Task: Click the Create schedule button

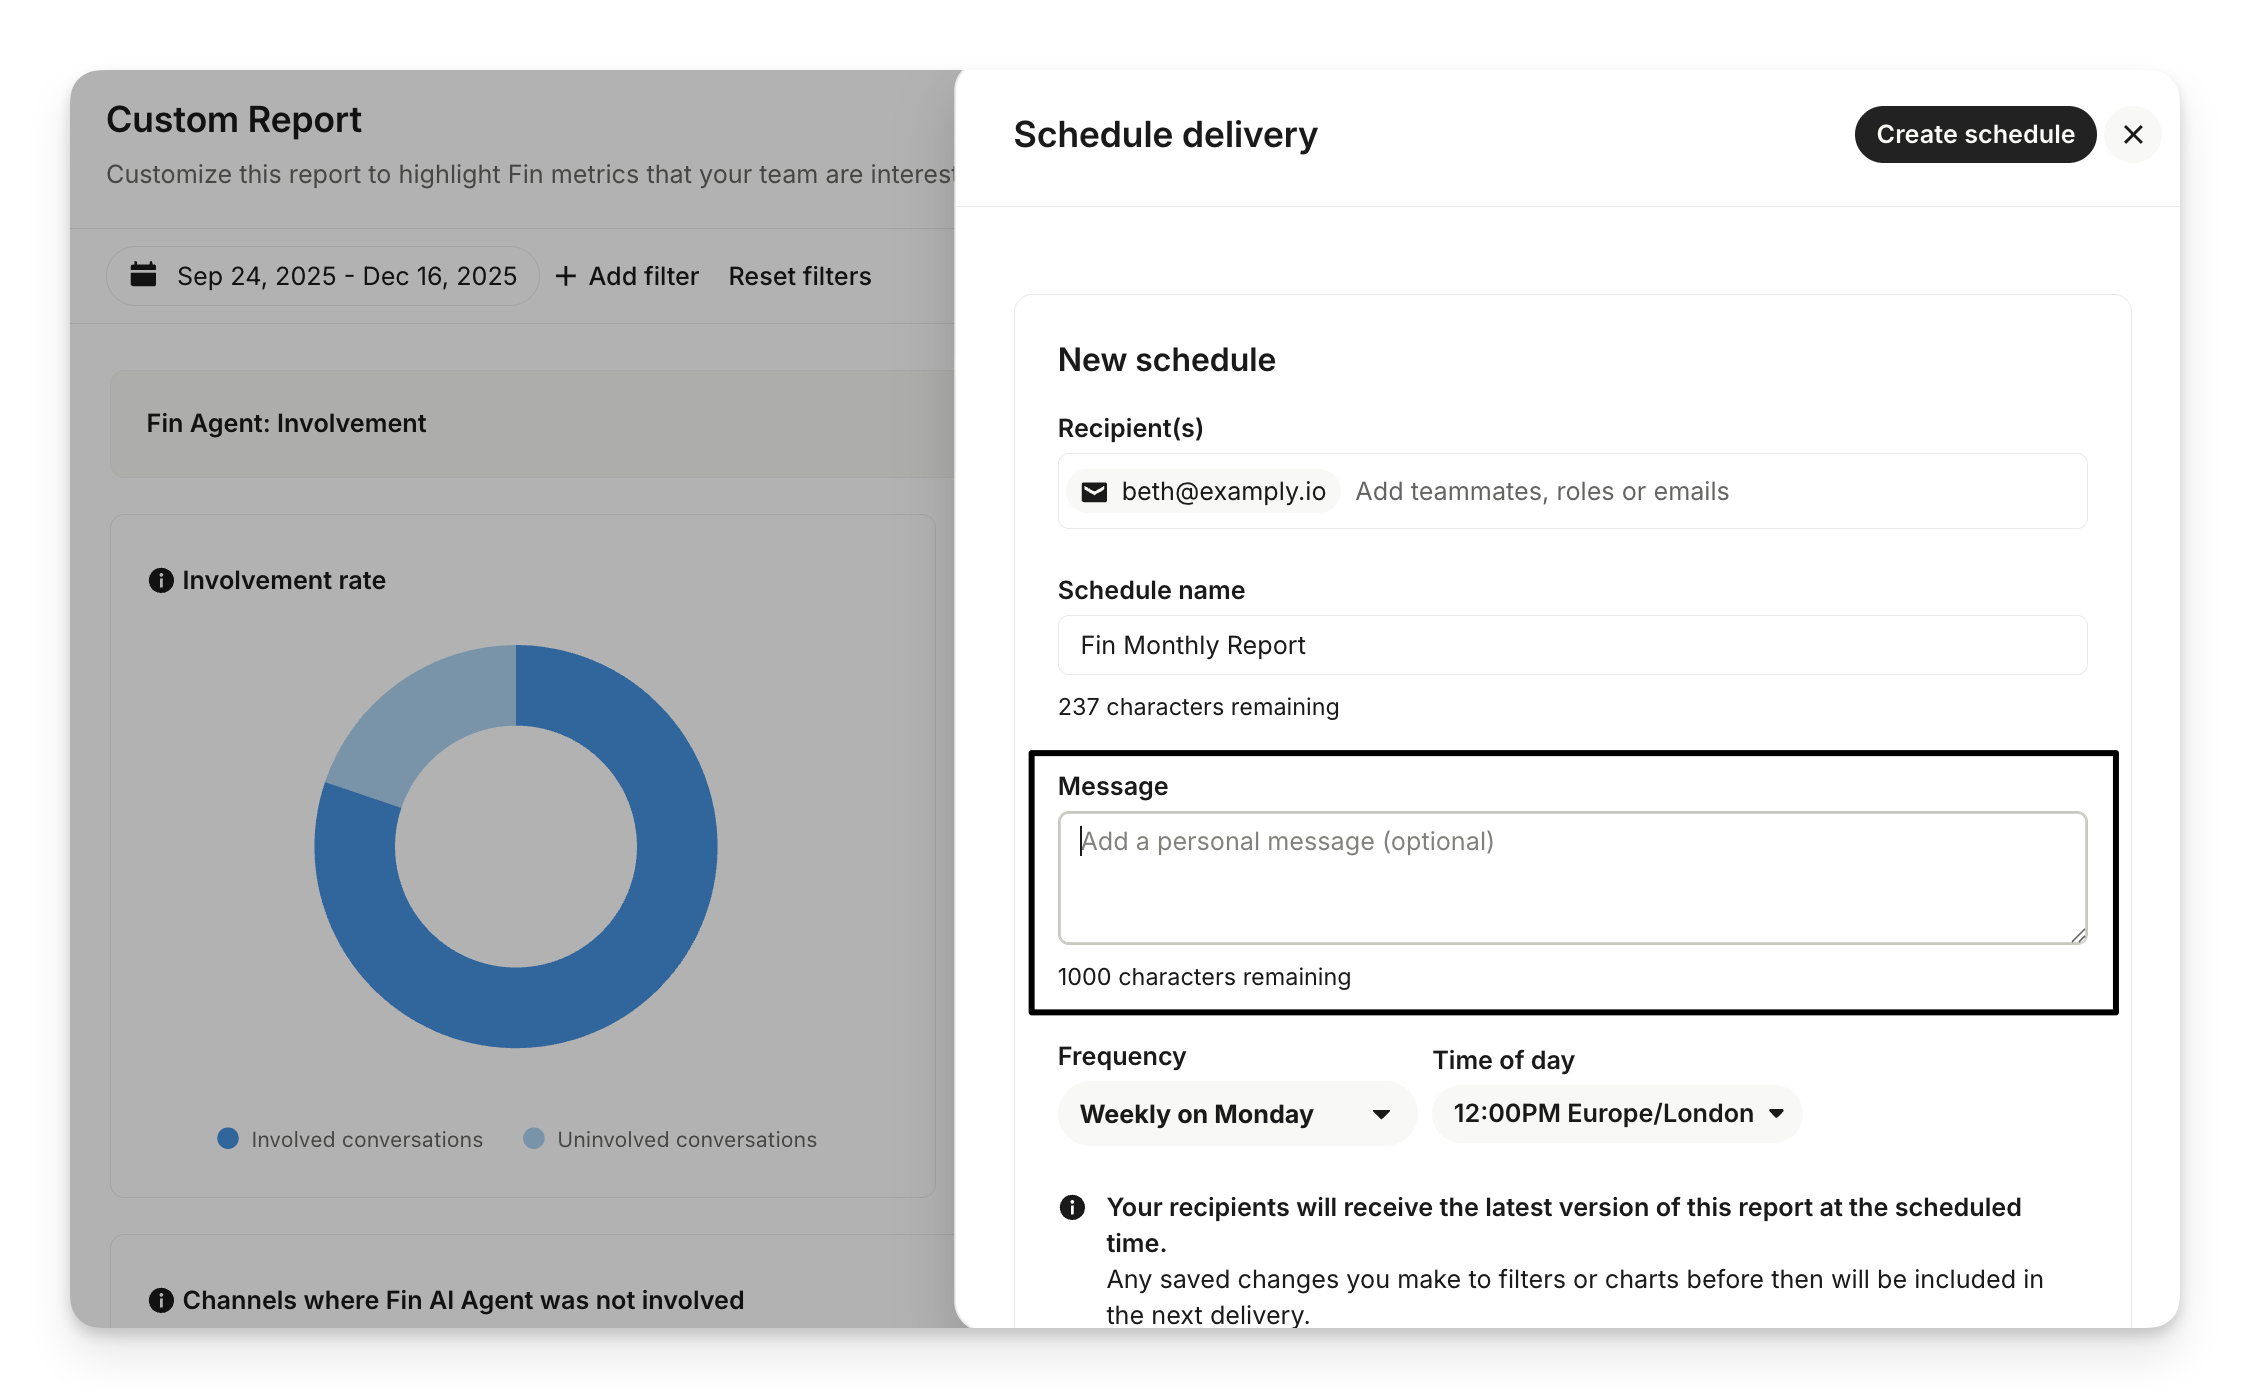Action: tap(1974, 134)
